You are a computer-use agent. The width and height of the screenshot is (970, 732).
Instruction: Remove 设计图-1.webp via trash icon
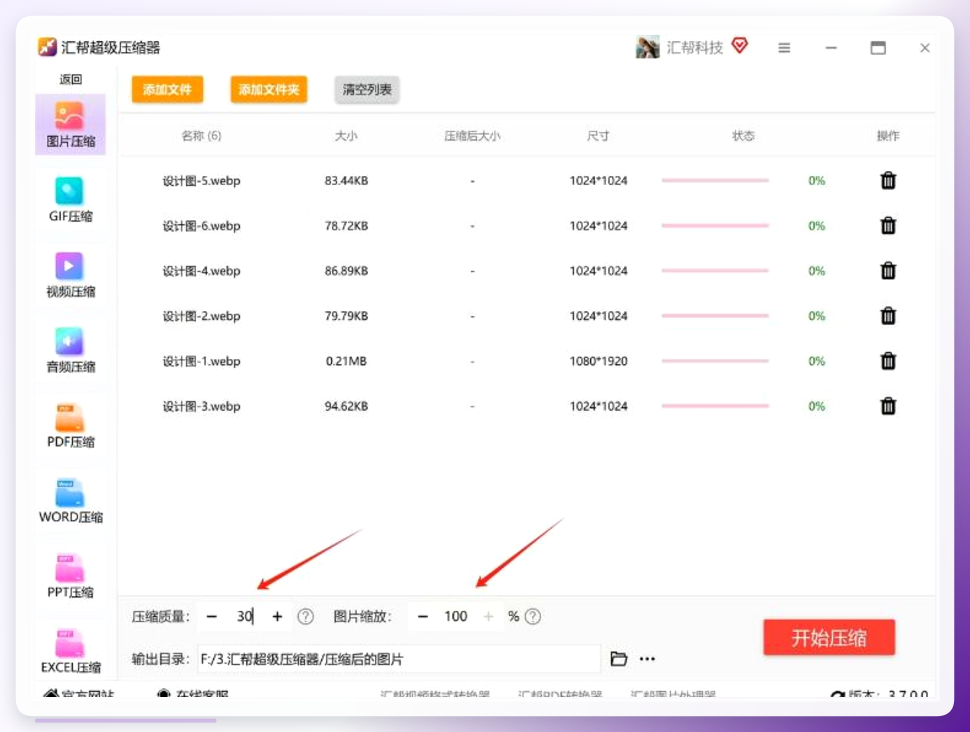point(888,361)
